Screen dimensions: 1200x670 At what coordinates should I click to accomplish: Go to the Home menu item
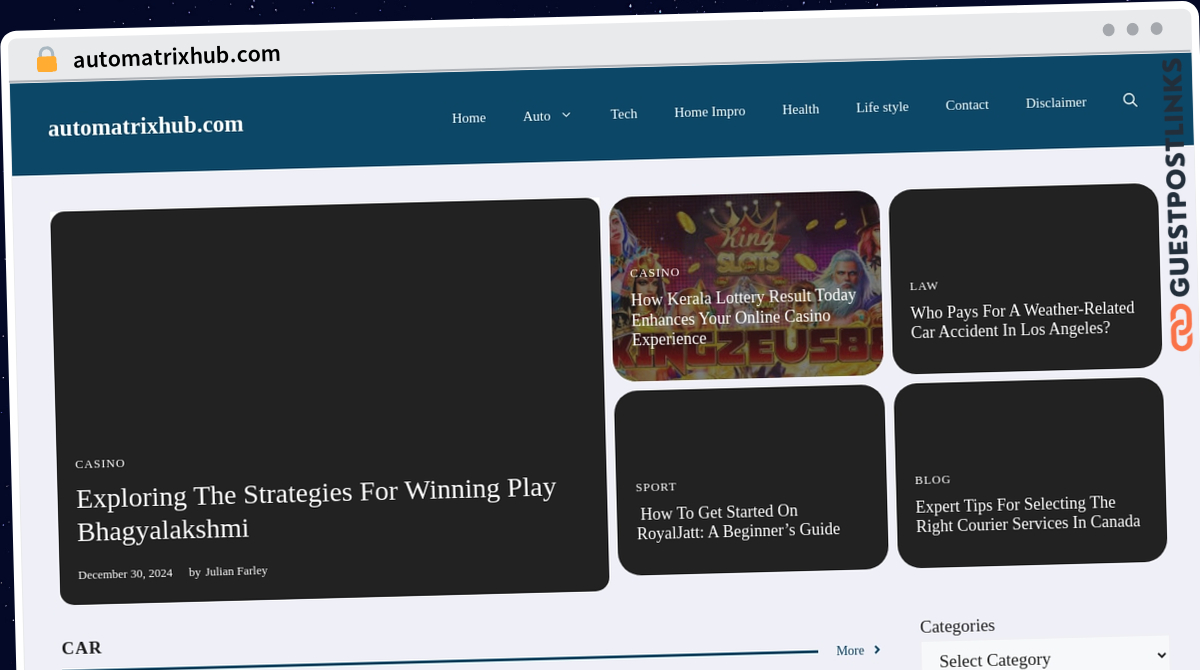[x=469, y=118]
